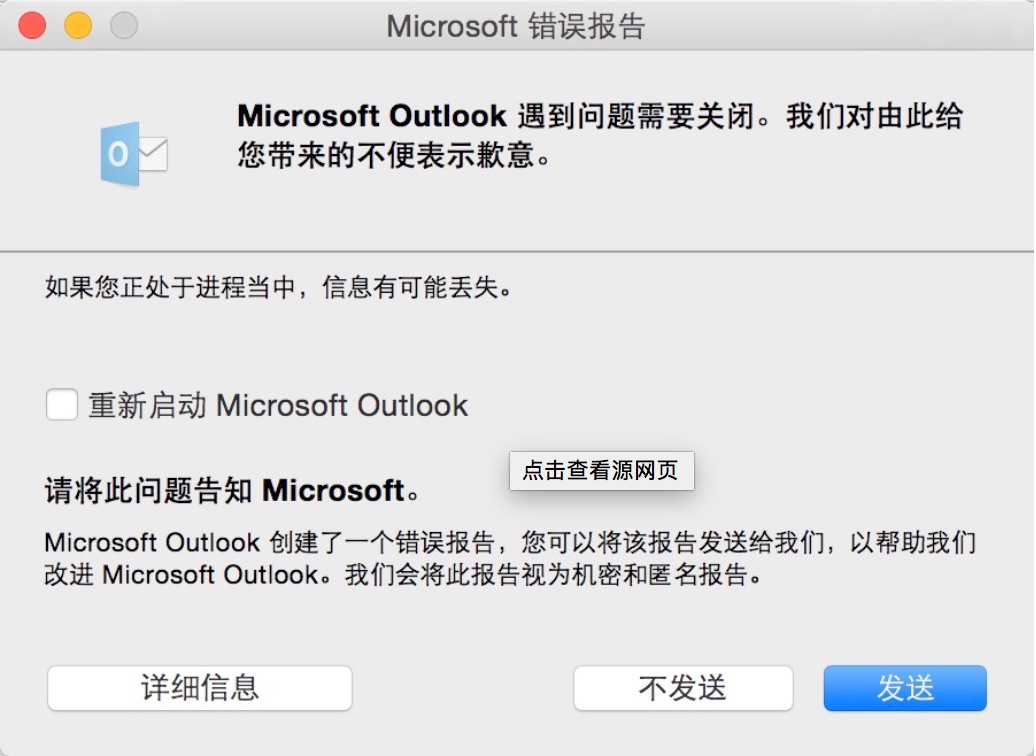Screen dimensions: 1036x756
Task: Minimize the dialog with the yellow button
Action: 78,25
